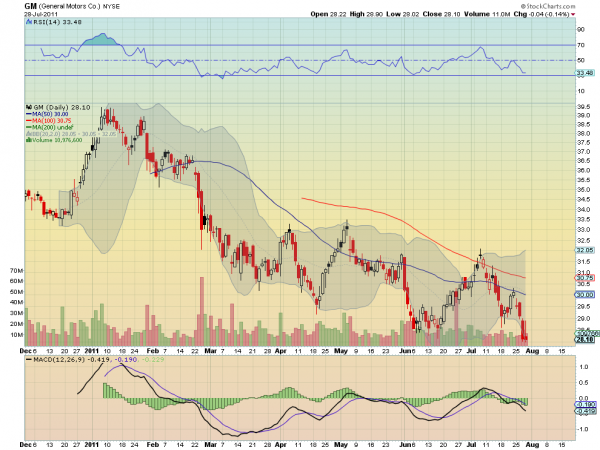Click the red down-arrow change indicator

pos(573,15)
